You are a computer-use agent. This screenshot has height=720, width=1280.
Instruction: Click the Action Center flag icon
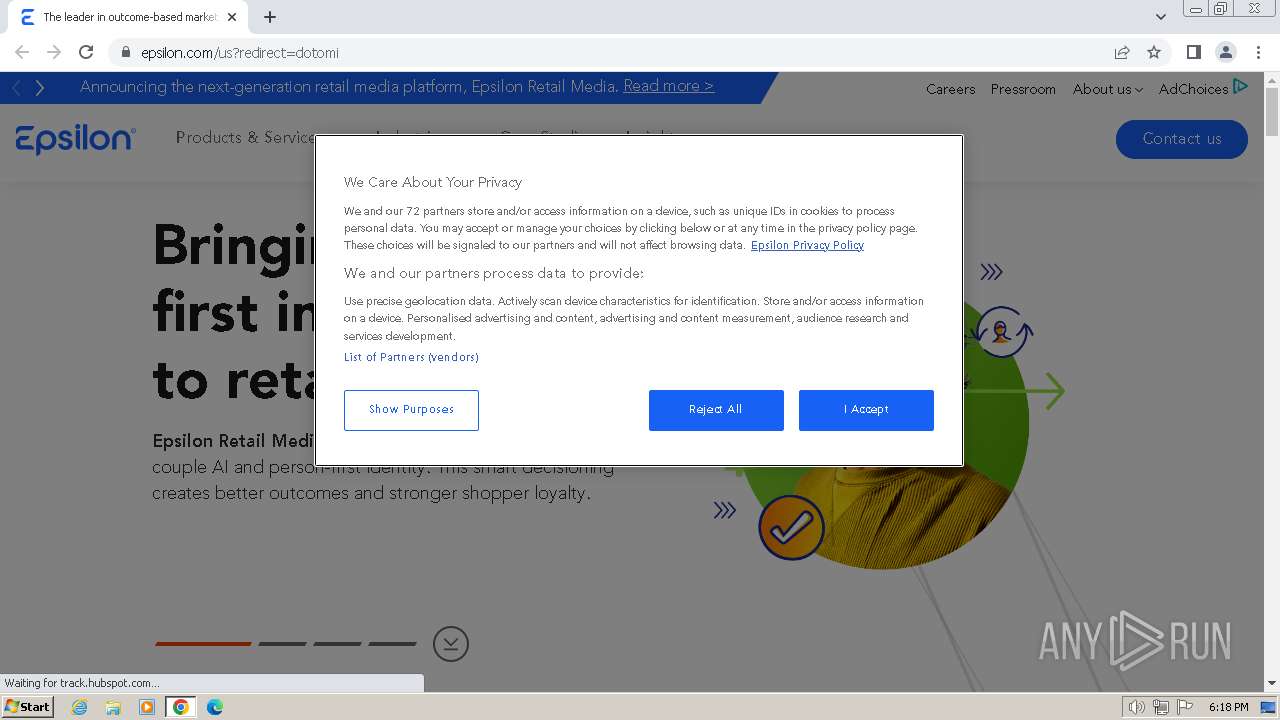tap(1185, 707)
